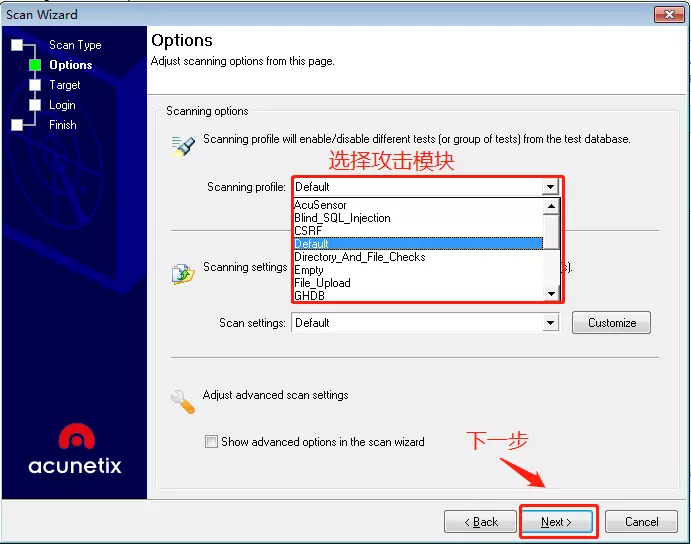Choose GHDB scanning profile
This screenshot has width=691, height=544.
tap(418, 295)
